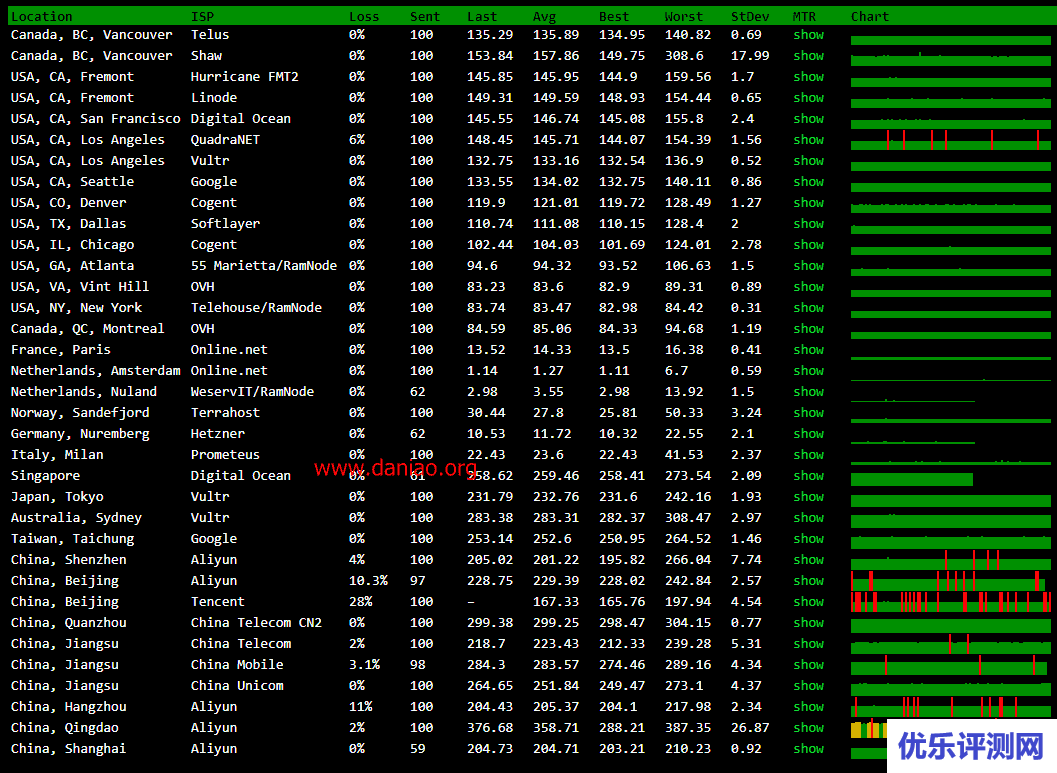Click show in Chicago Cogent row
1057x773 pixels.
coord(808,245)
